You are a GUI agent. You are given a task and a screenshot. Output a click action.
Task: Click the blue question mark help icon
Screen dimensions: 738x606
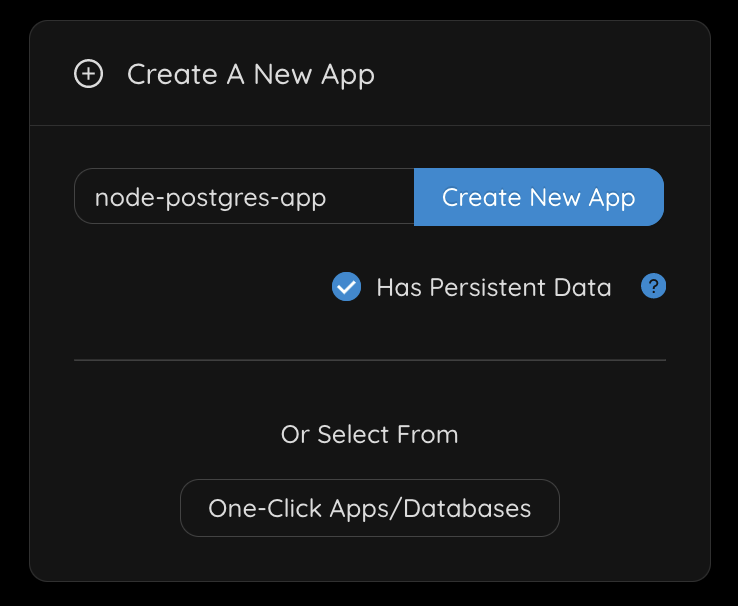tap(653, 287)
